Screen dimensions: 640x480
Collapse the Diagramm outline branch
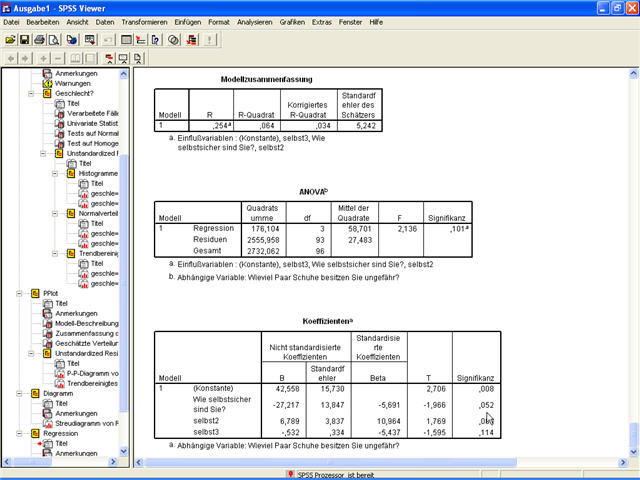pyautogui.click(x=20, y=393)
